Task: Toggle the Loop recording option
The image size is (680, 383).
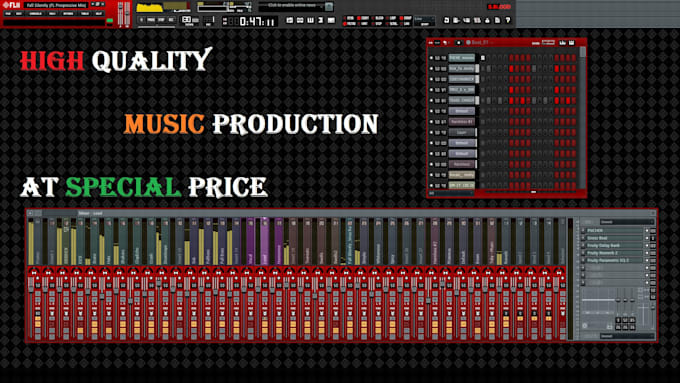Action: coord(392,18)
